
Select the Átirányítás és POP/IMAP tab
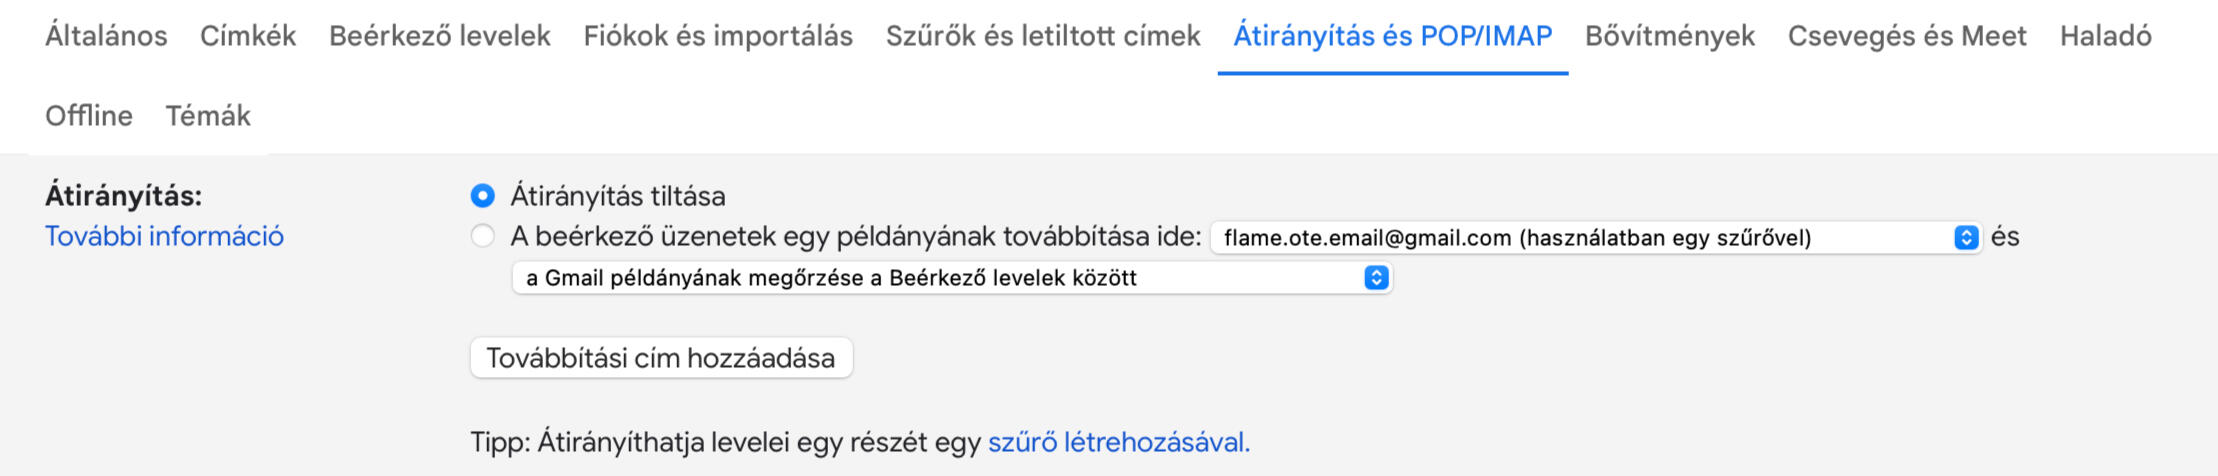click(x=1392, y=36)
